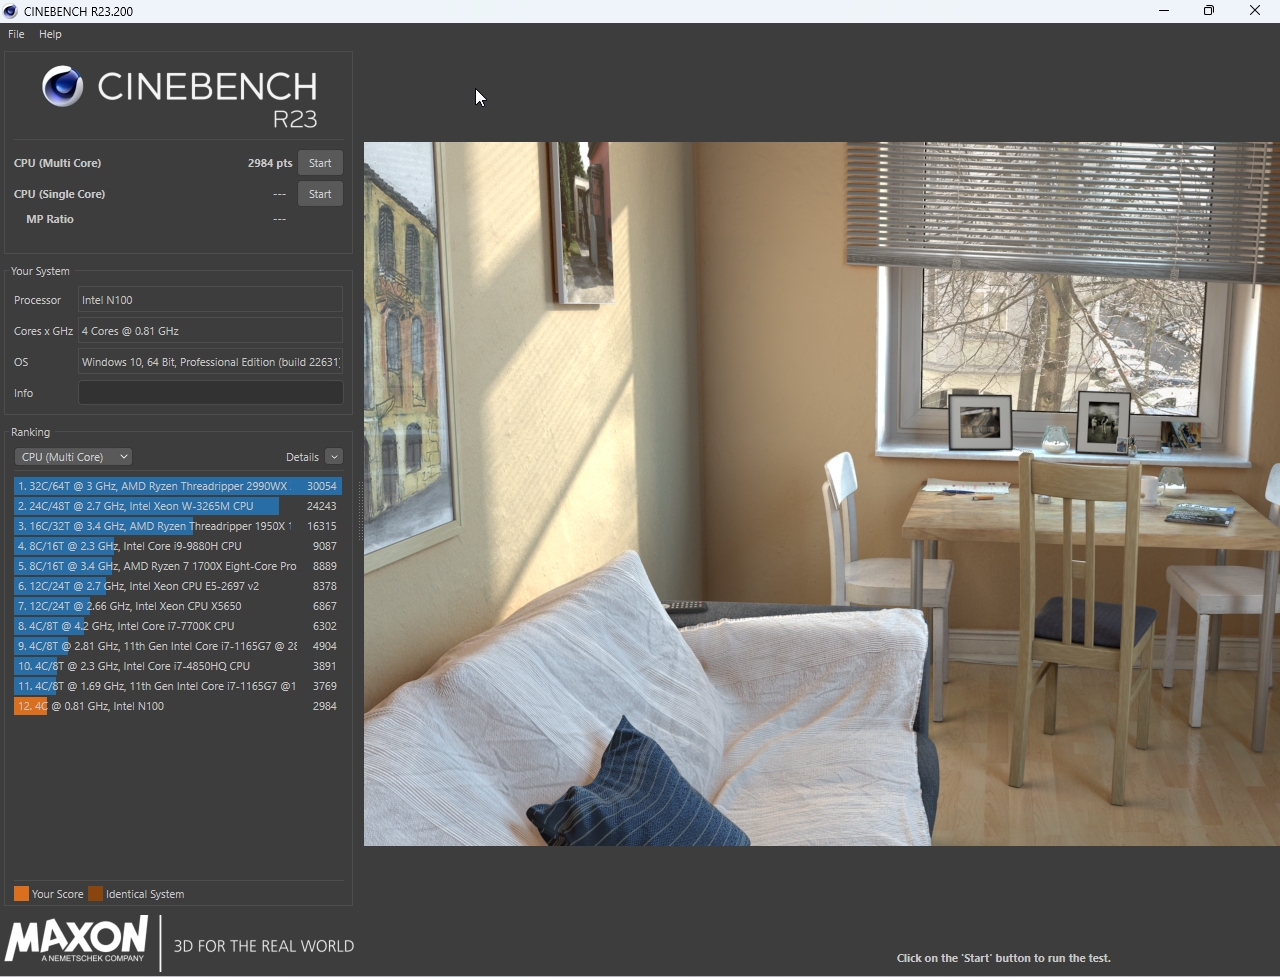Select the Intel Core i7-4850HQ ranking row

pos(178,666)
